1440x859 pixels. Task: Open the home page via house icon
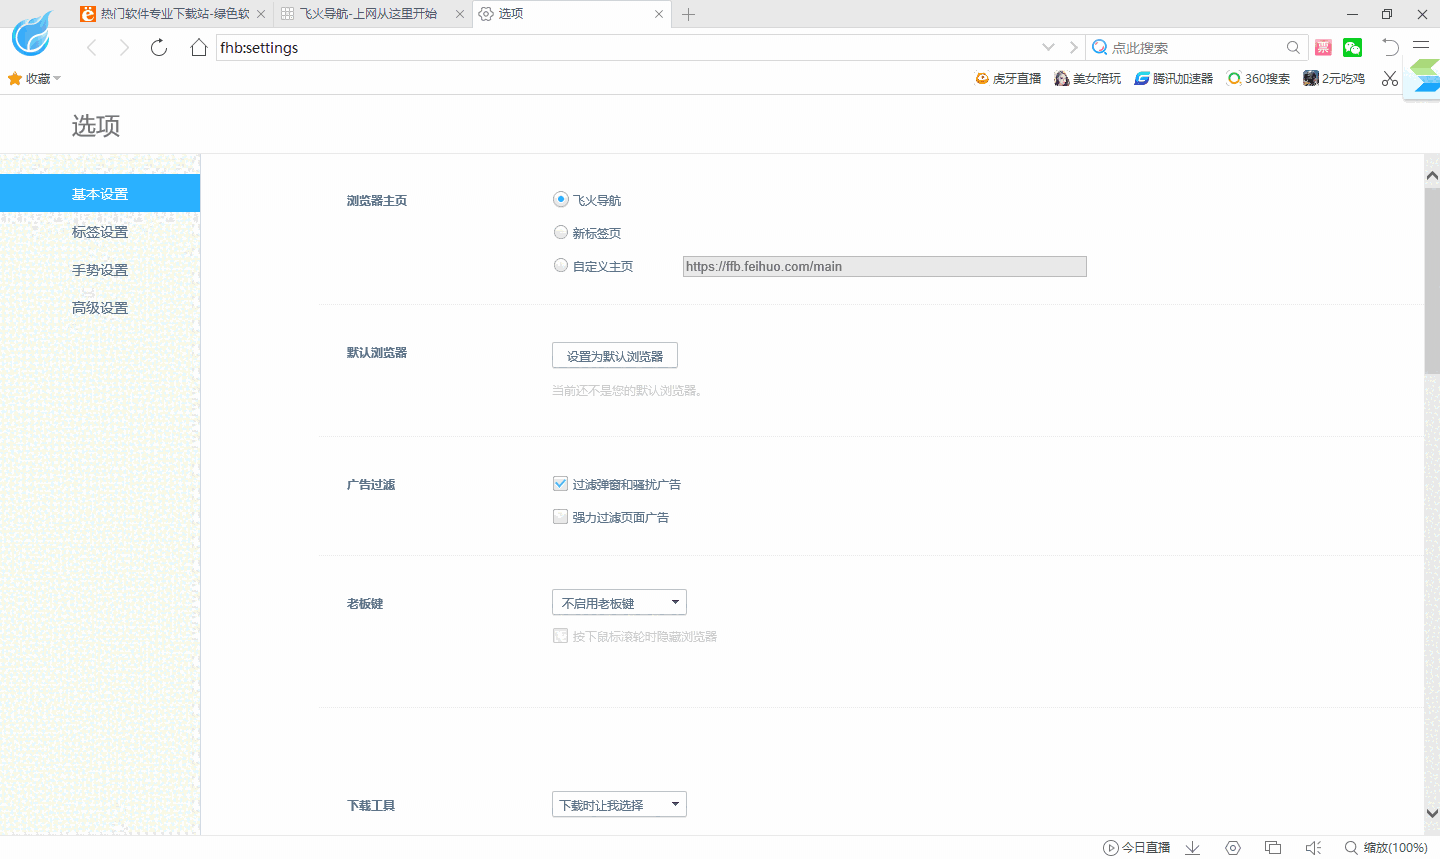click(199, 48)
